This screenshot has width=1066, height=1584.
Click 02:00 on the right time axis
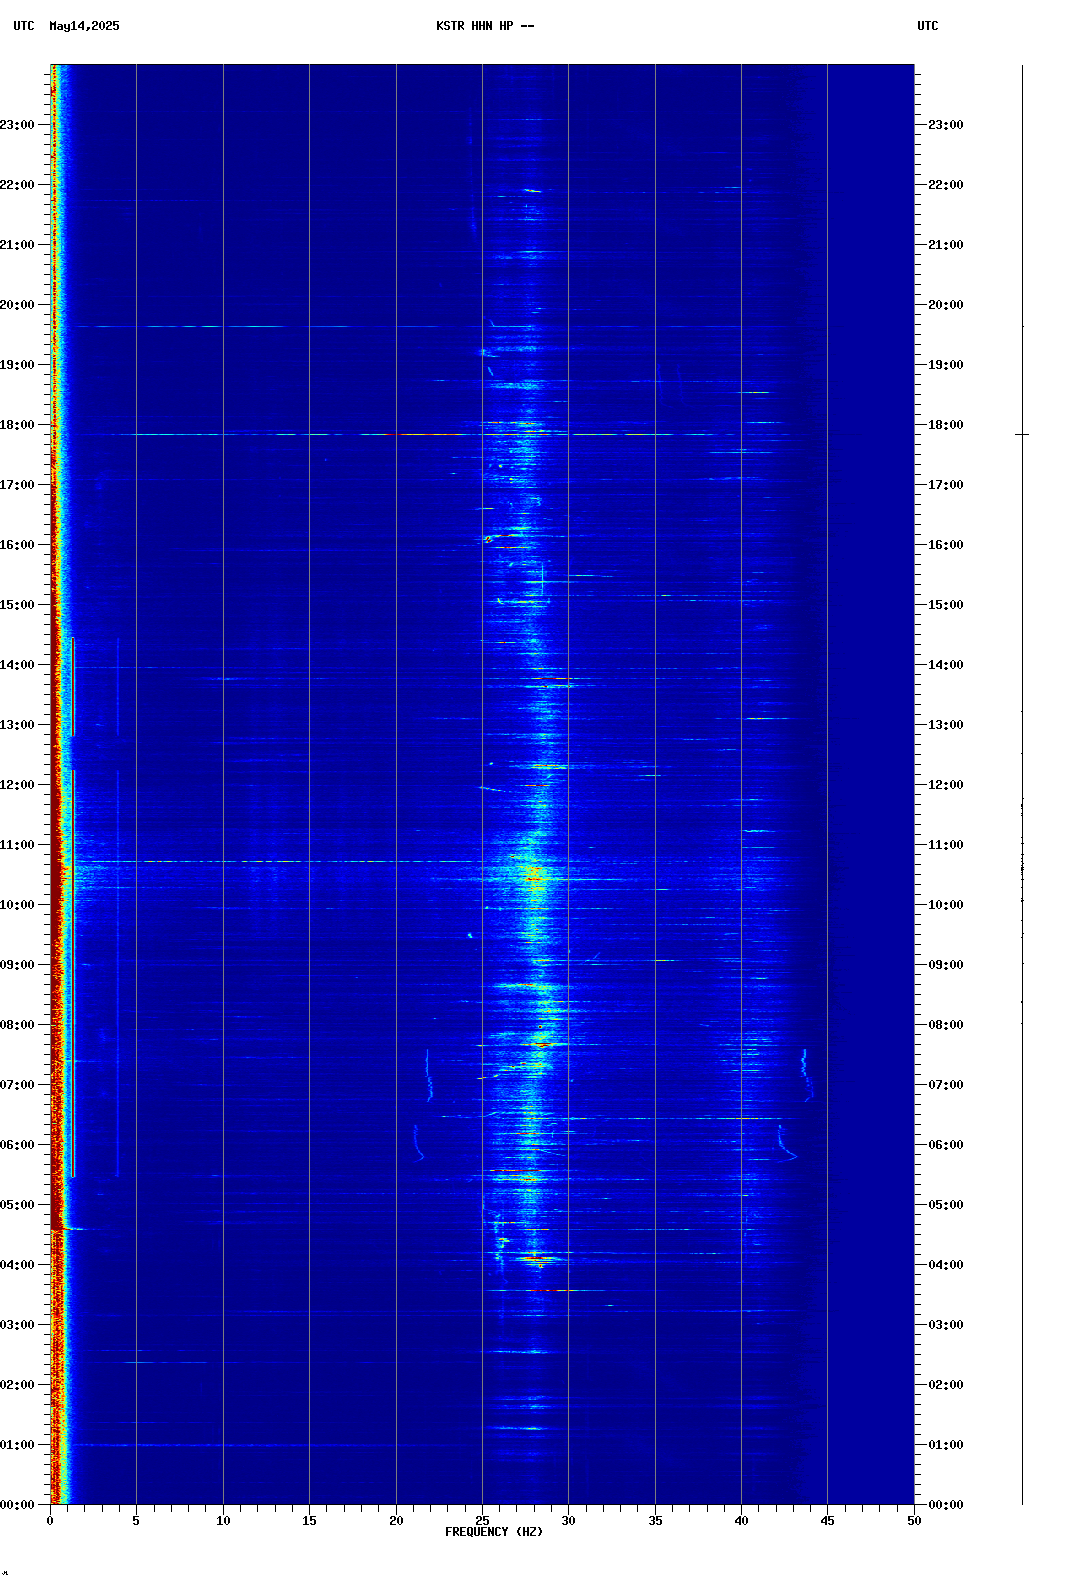(946, 1385)
